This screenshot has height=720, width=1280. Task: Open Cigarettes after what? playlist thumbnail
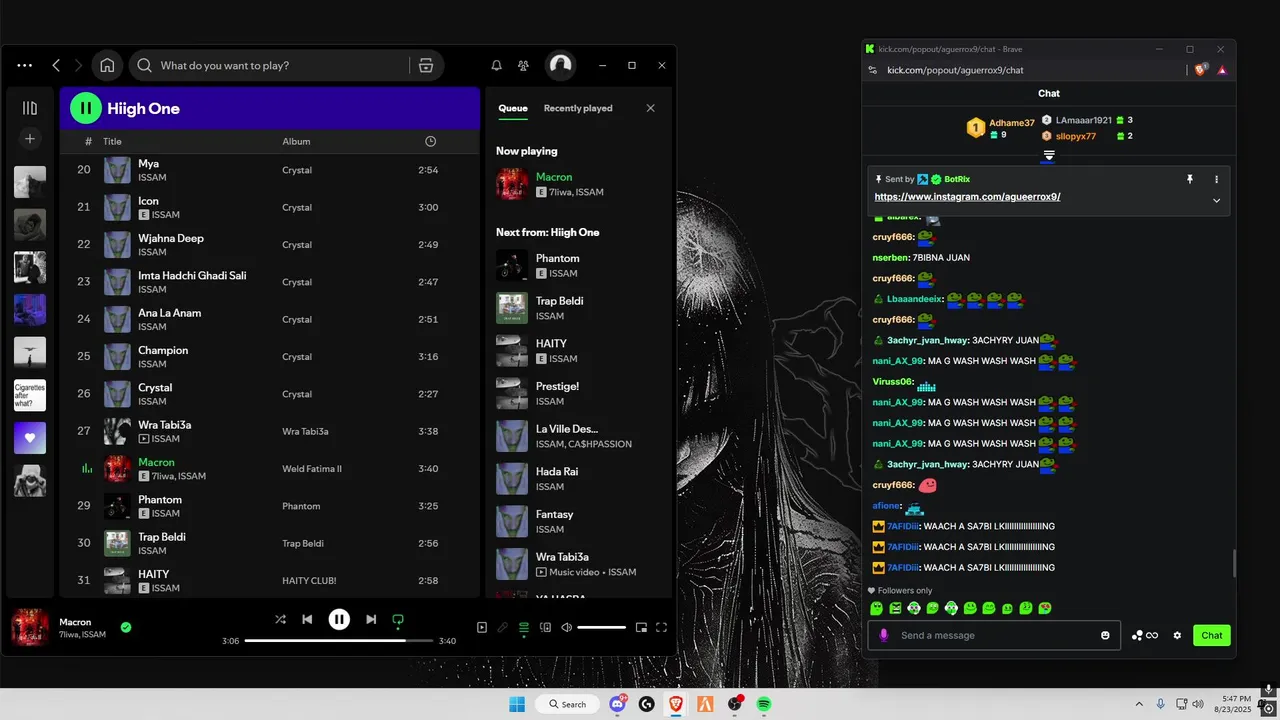30,396
